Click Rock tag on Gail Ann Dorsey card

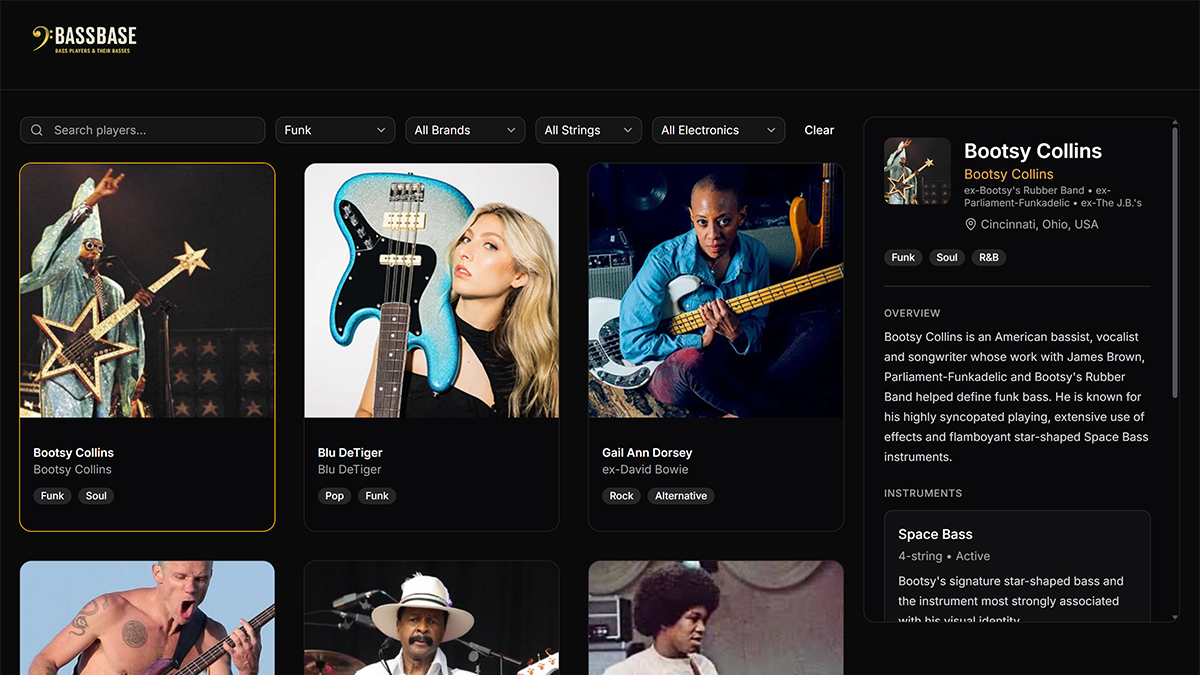click(x=622, y=496)
